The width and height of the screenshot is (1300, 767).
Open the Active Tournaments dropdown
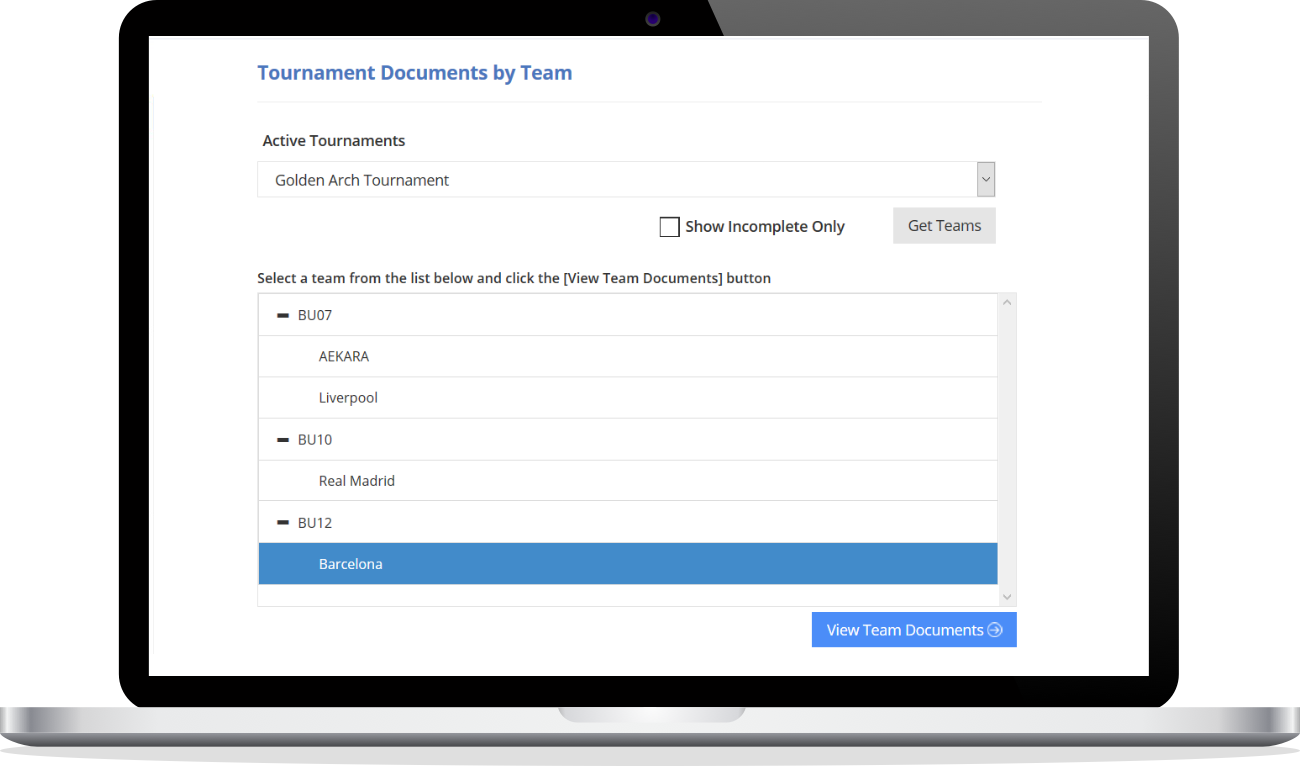(x=626, y=180)
